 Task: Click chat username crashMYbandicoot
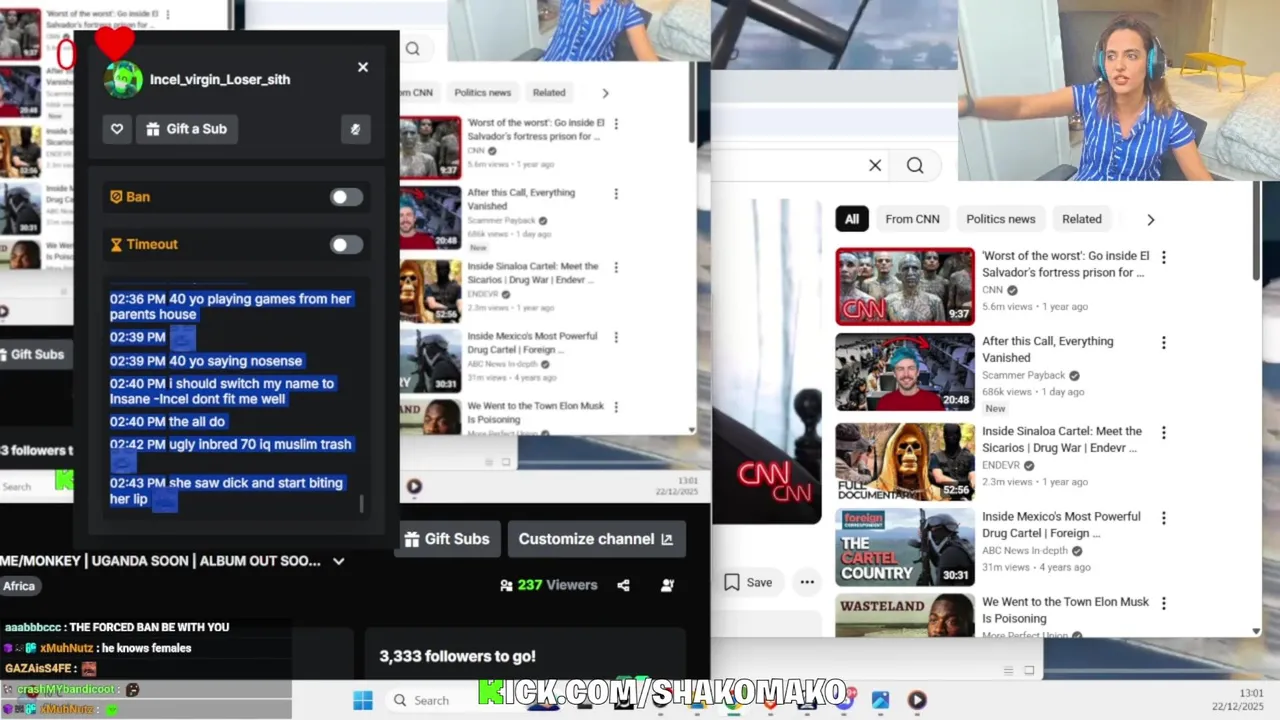[66, 689]
